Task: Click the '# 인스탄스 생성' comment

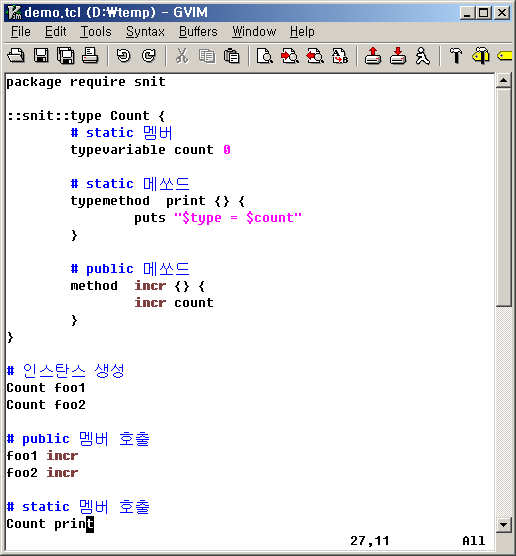Action: (66, 371)
